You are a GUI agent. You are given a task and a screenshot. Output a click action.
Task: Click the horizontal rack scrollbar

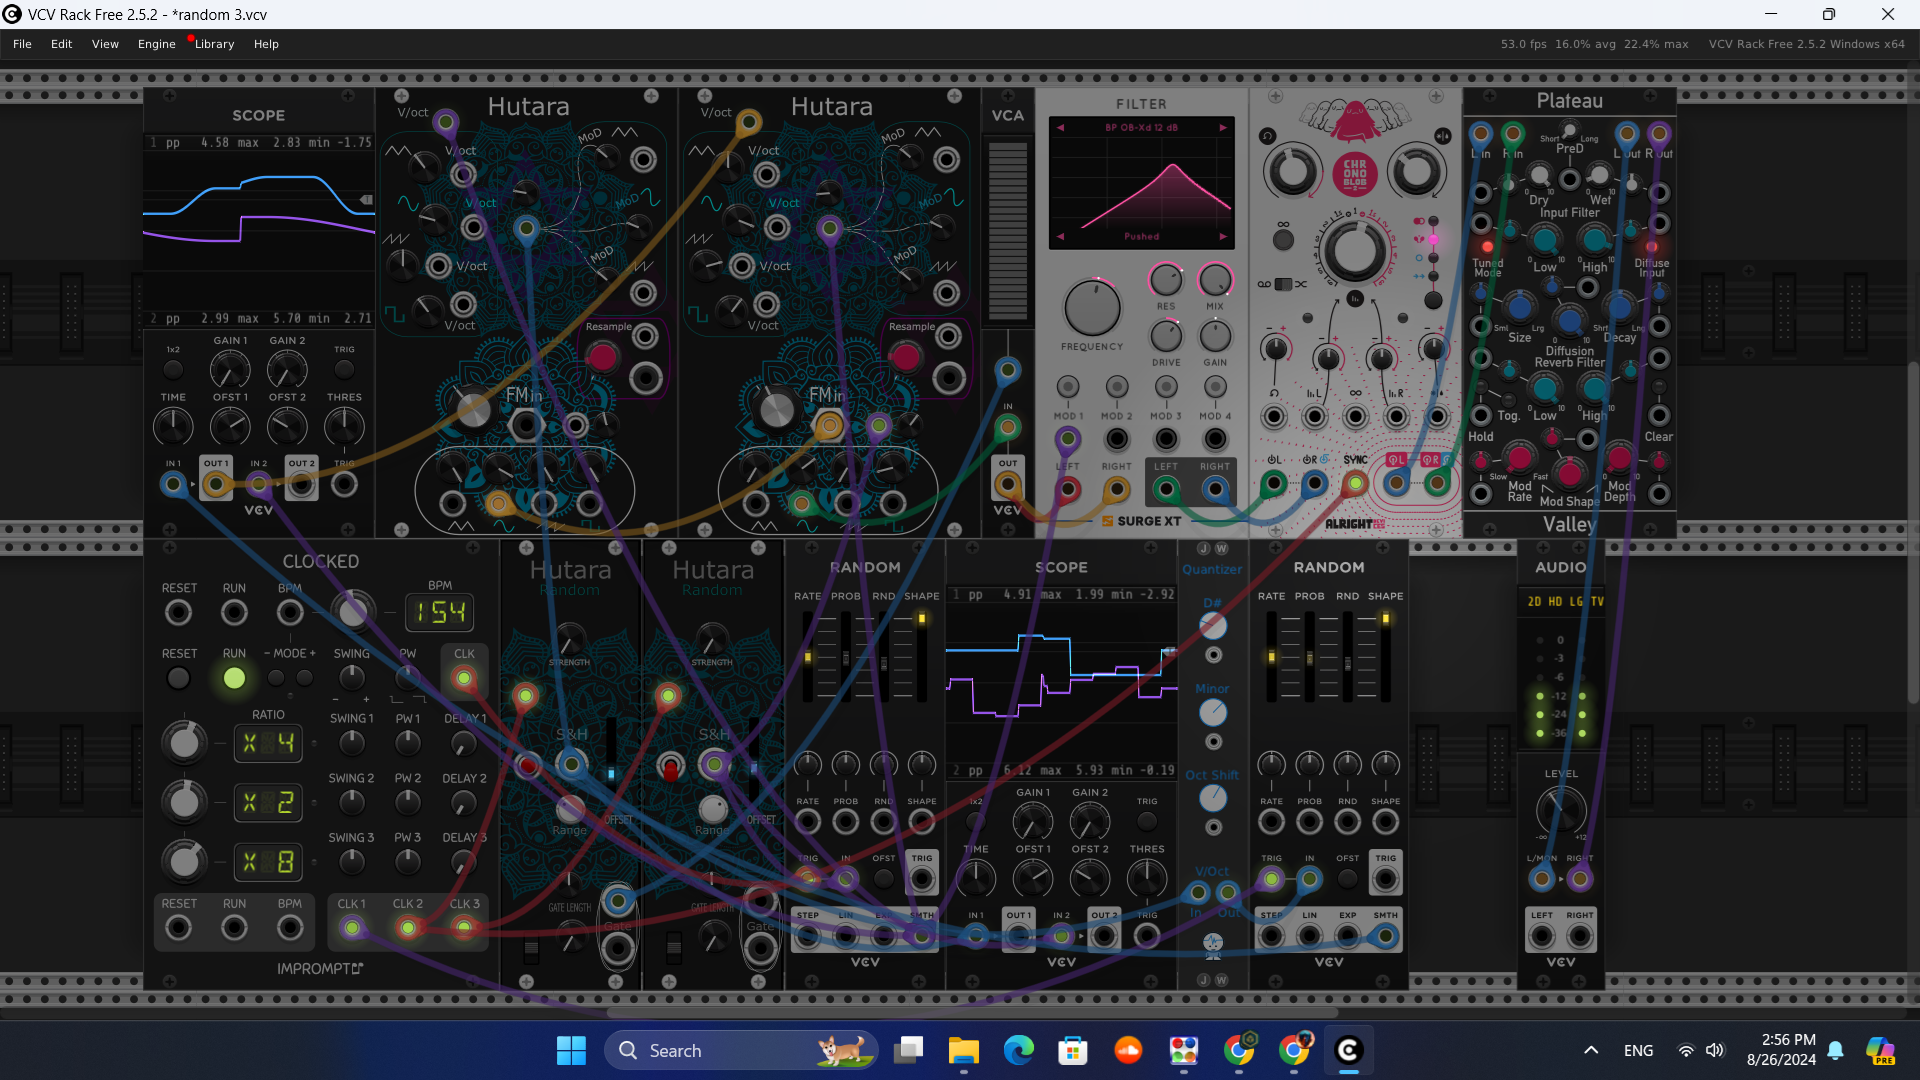pyautogui.click(x=972, y=1012)
